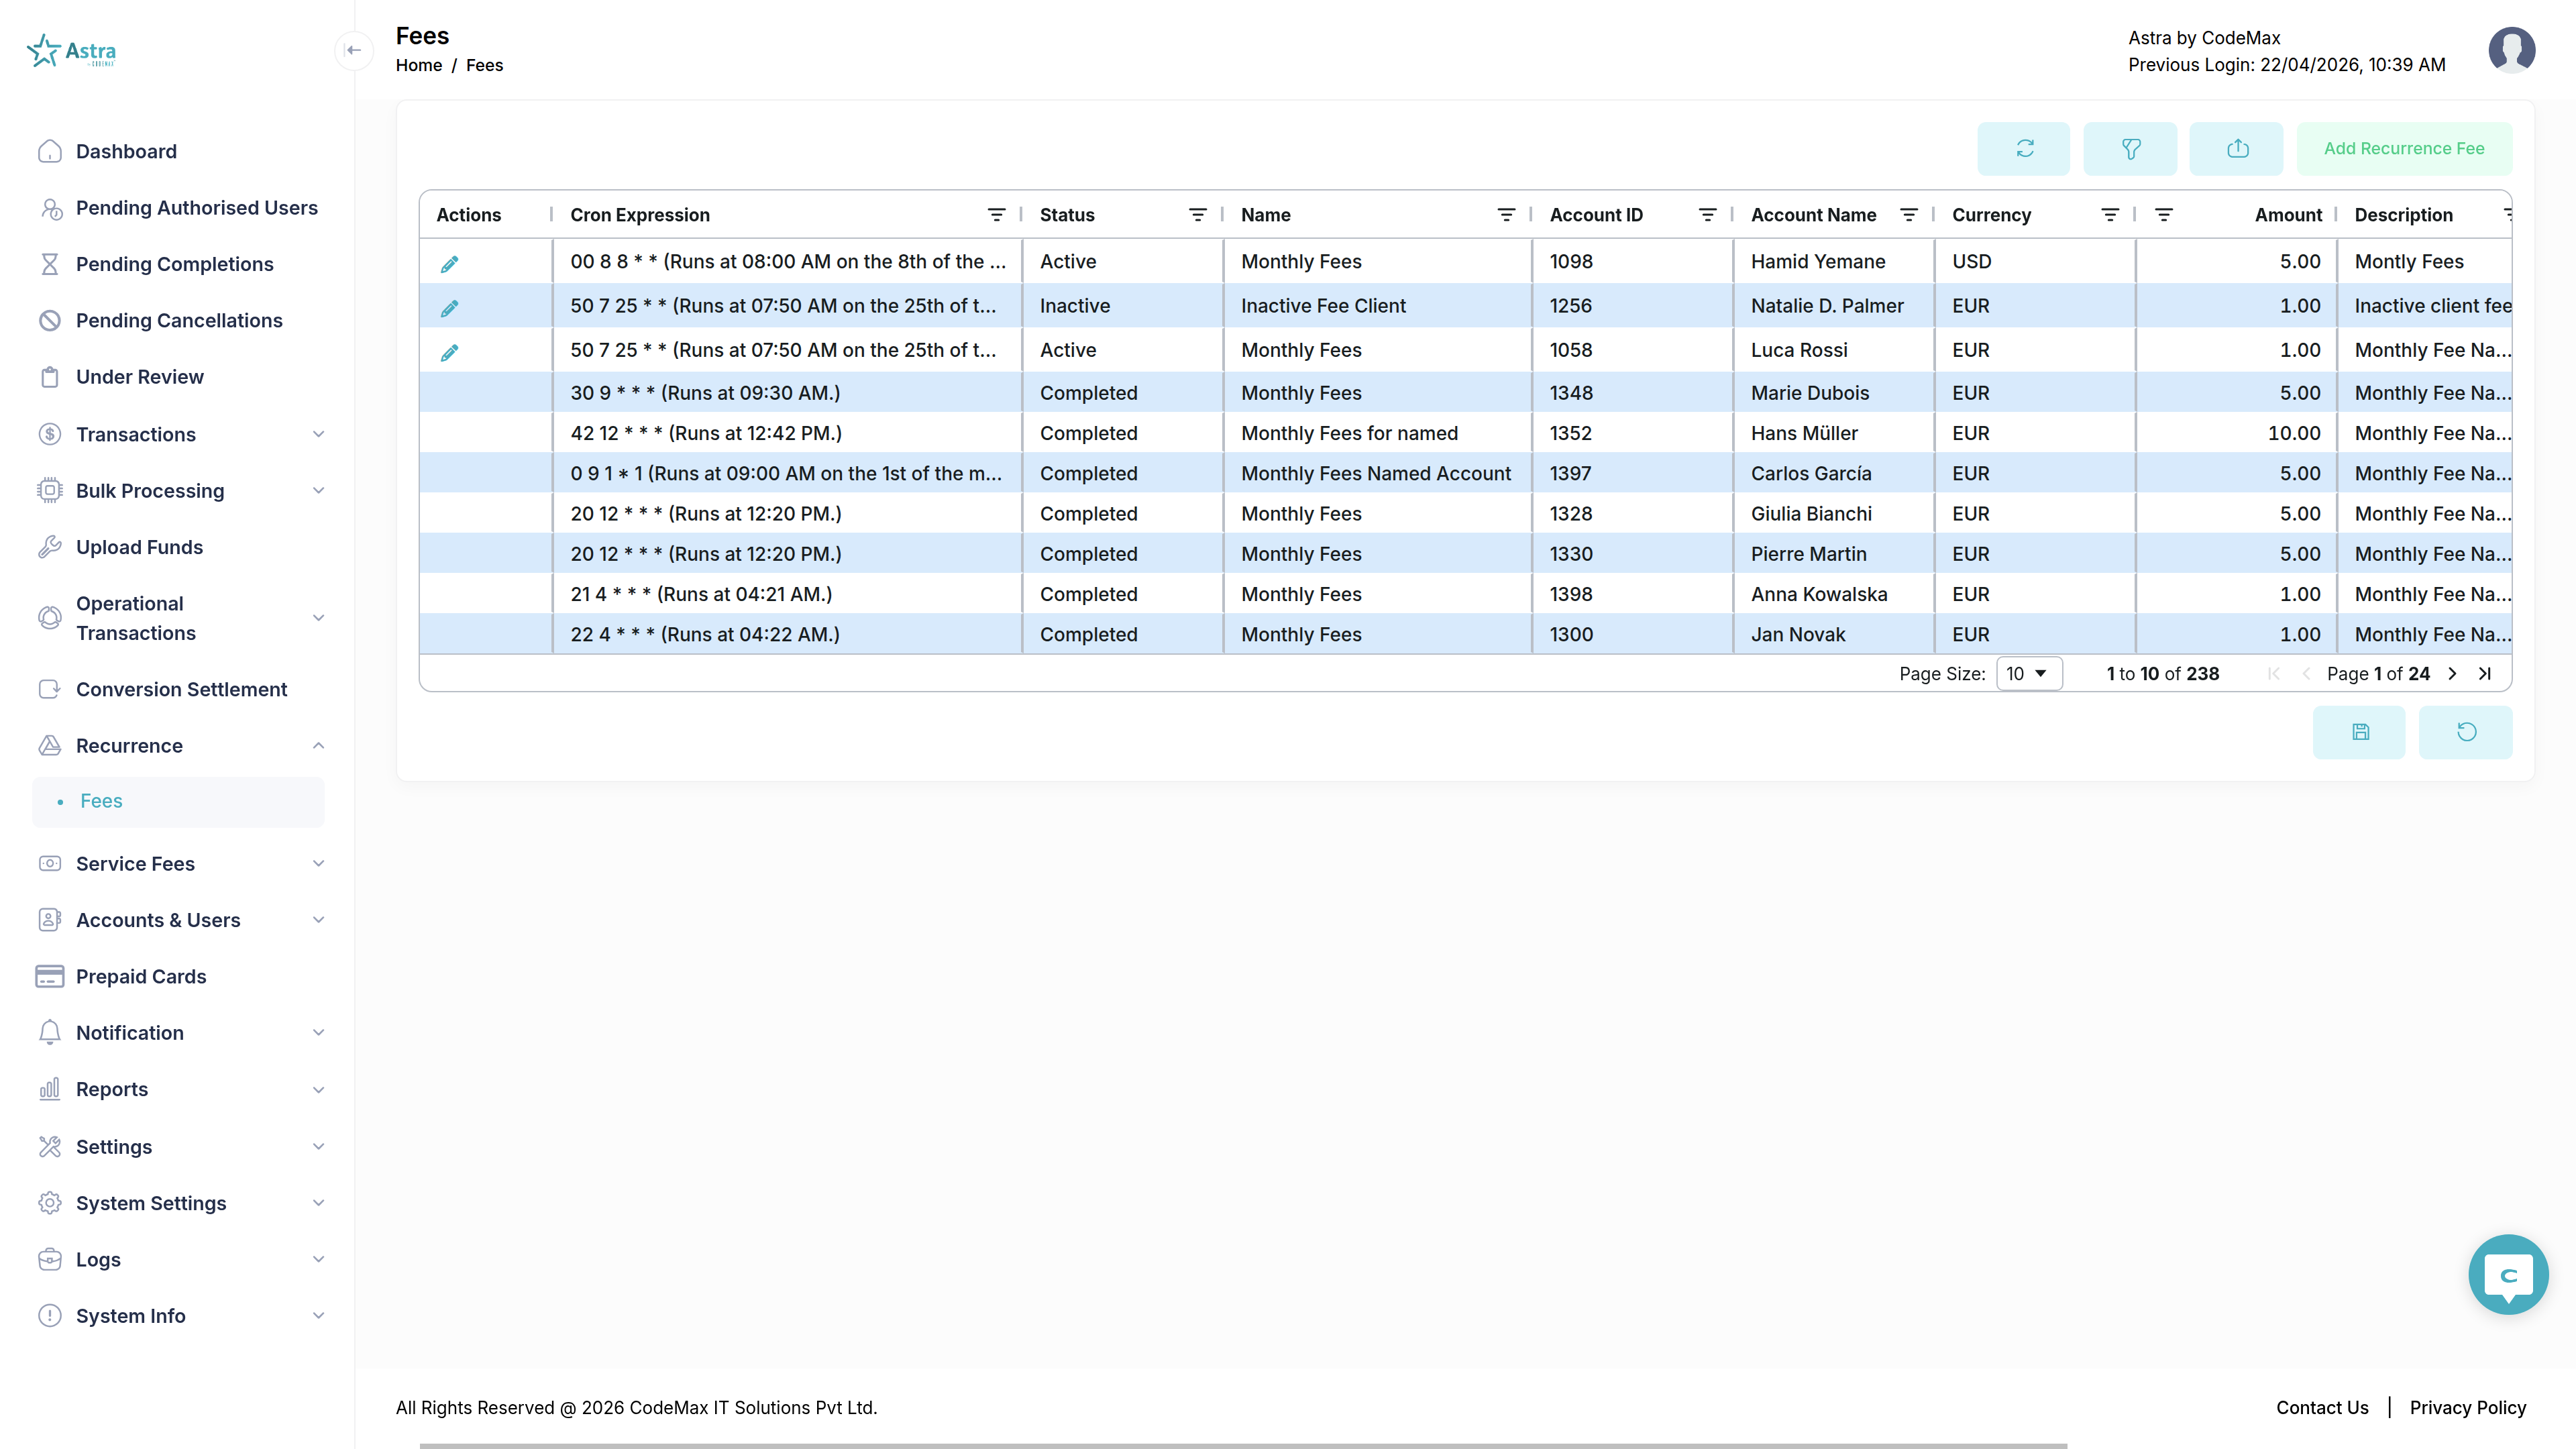Expand the System Info menu
Viewport: 2576px width, 1449px height.
[x=180, y=1316]
